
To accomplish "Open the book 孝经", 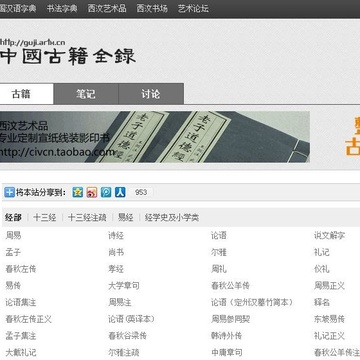I will coord(116,269).
